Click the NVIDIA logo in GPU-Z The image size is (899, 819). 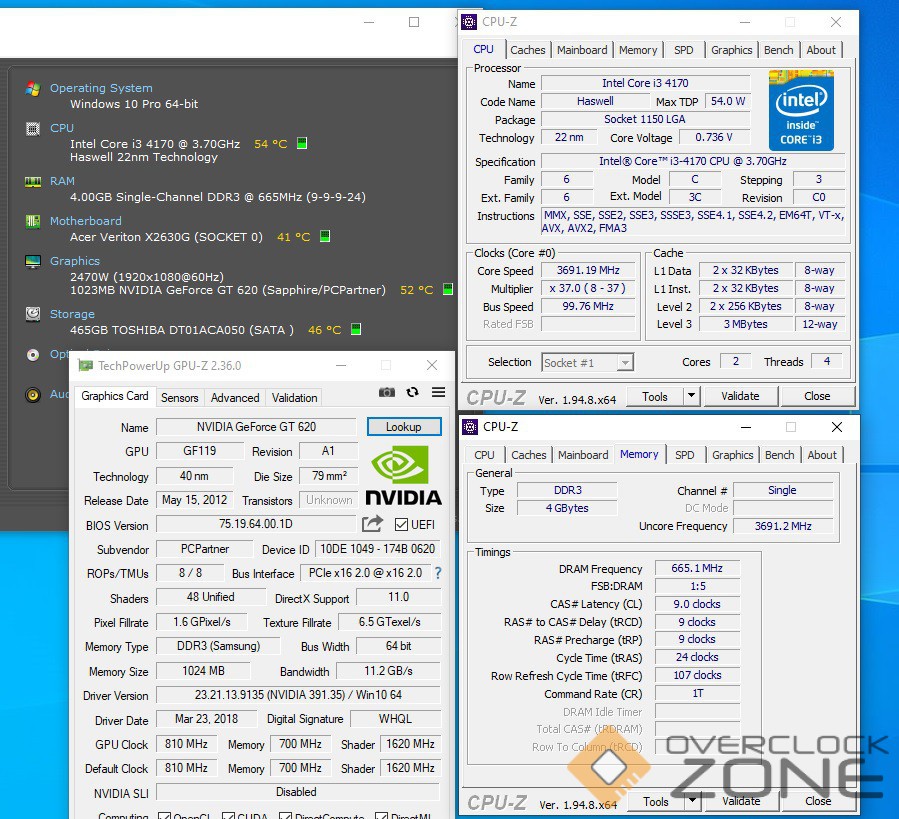click(x=402, y=474)
